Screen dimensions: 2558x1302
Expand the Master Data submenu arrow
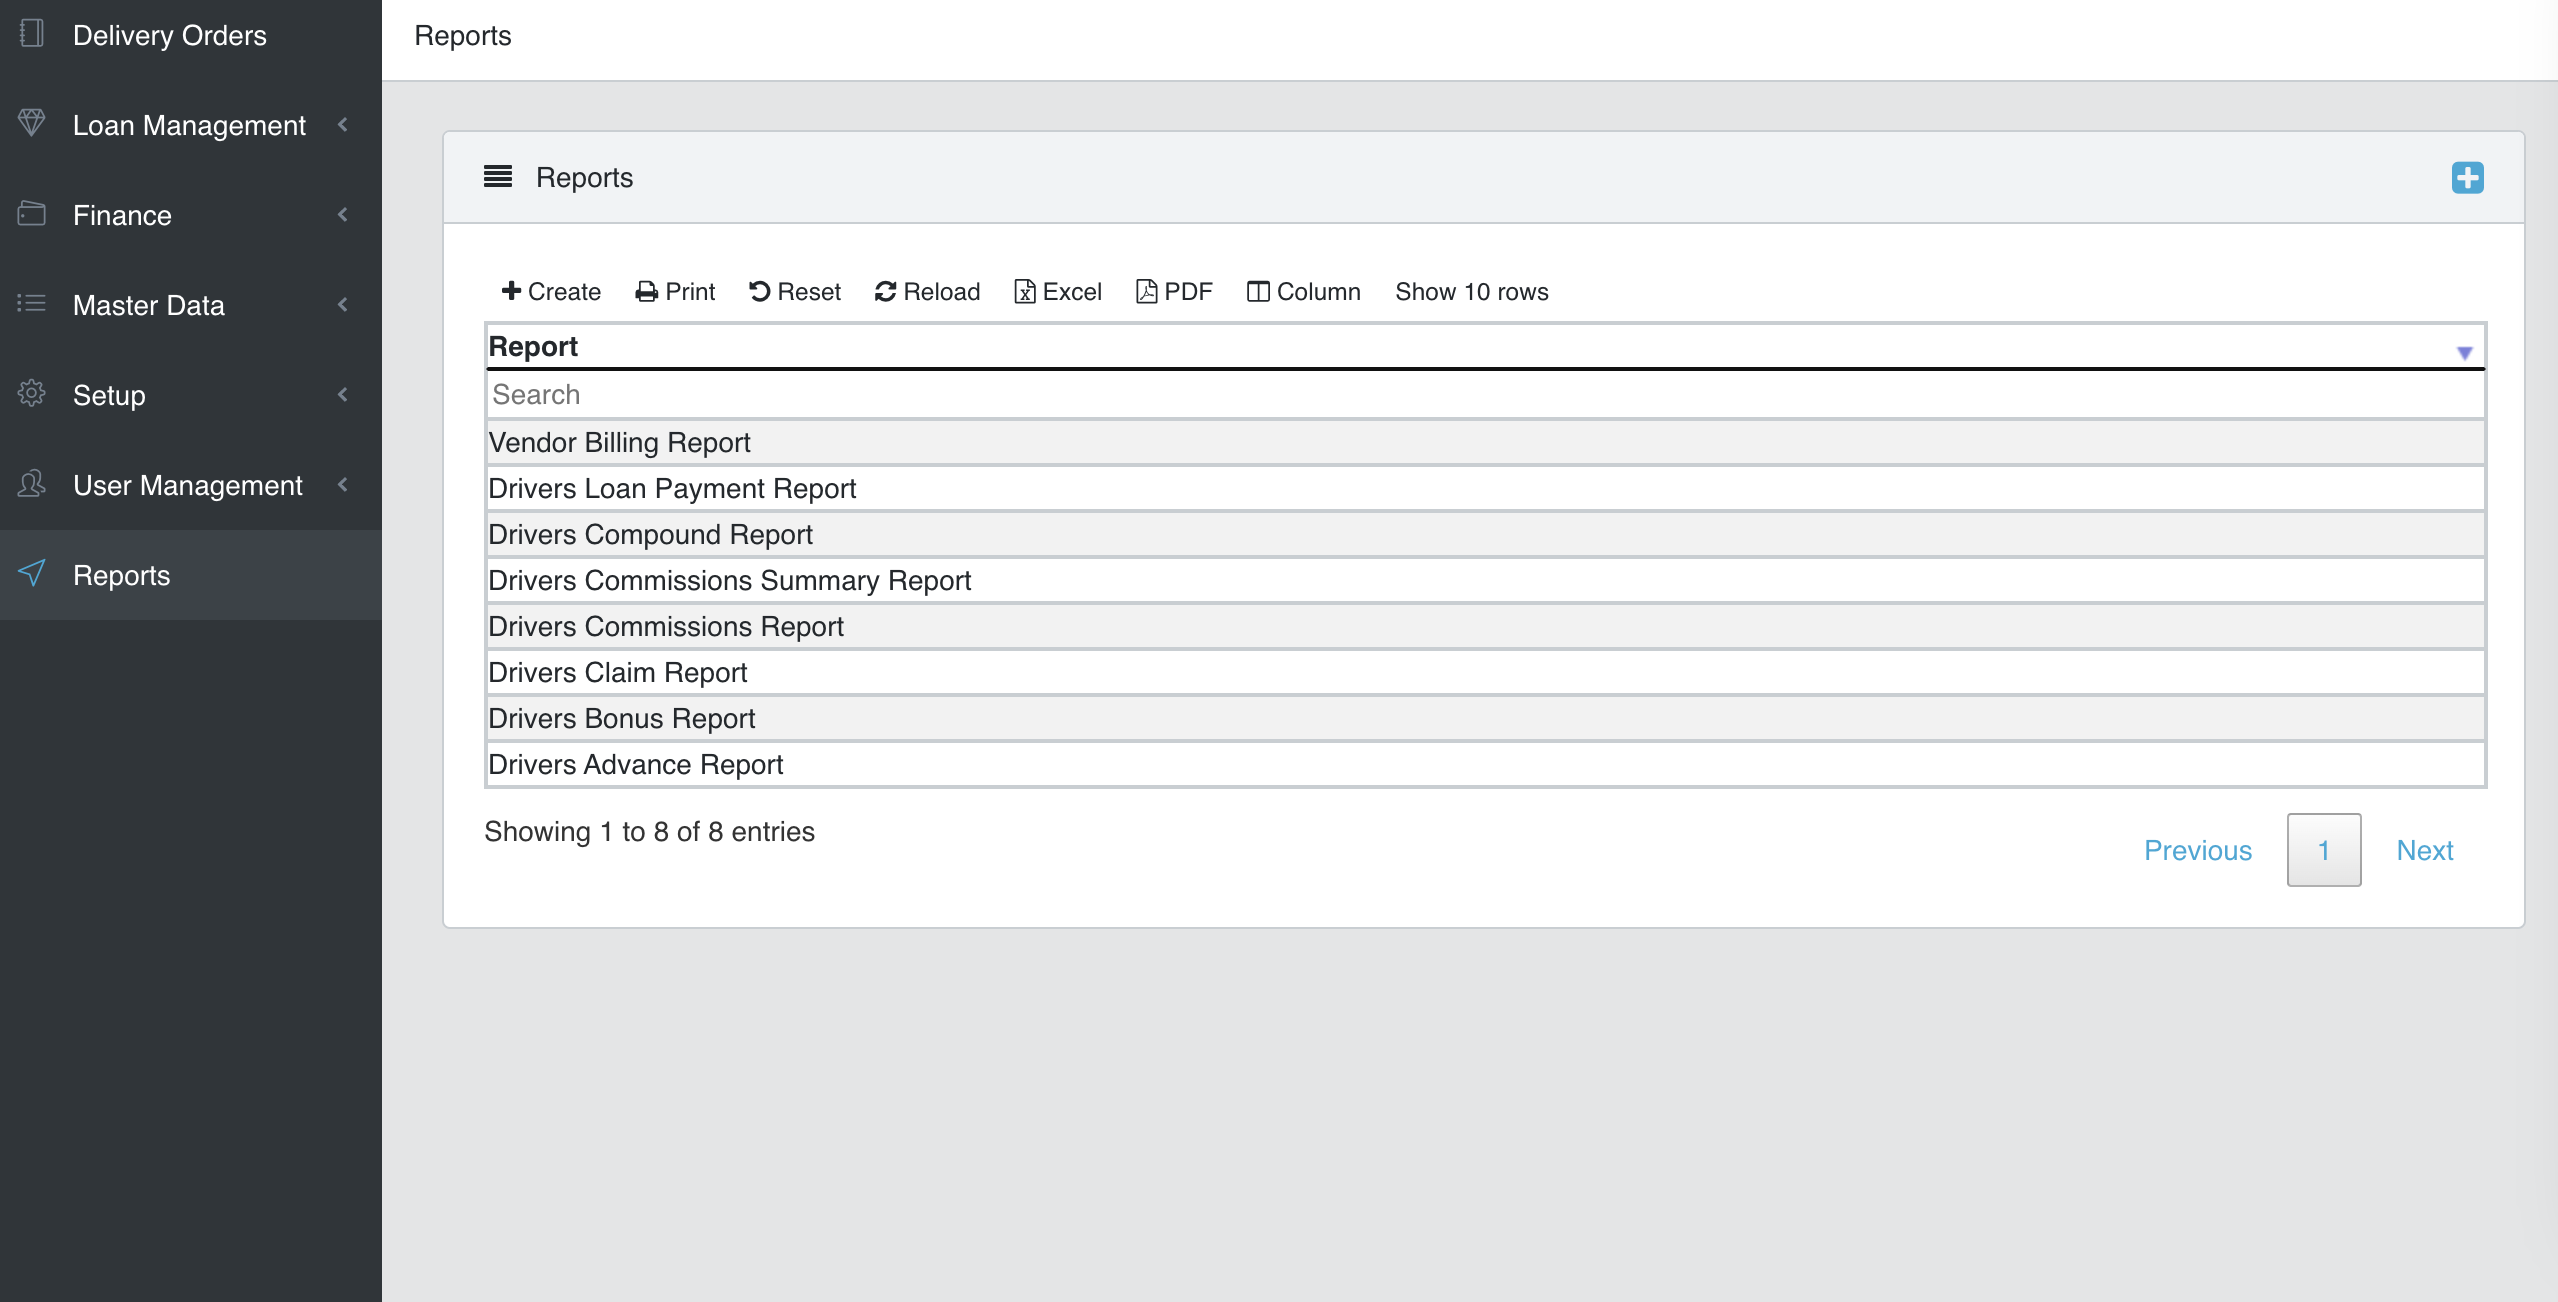point(343,305)
